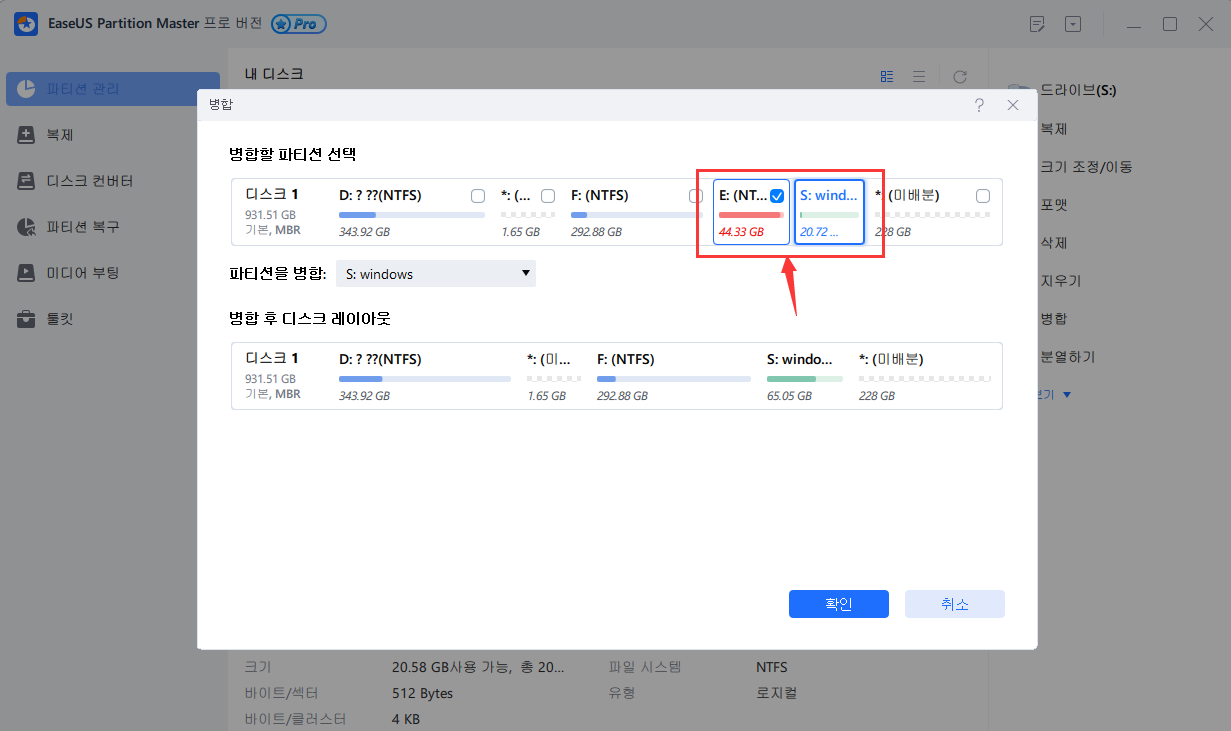Cancel the merge dialog with 취소
1231x731 pixels.
point(954,603)
